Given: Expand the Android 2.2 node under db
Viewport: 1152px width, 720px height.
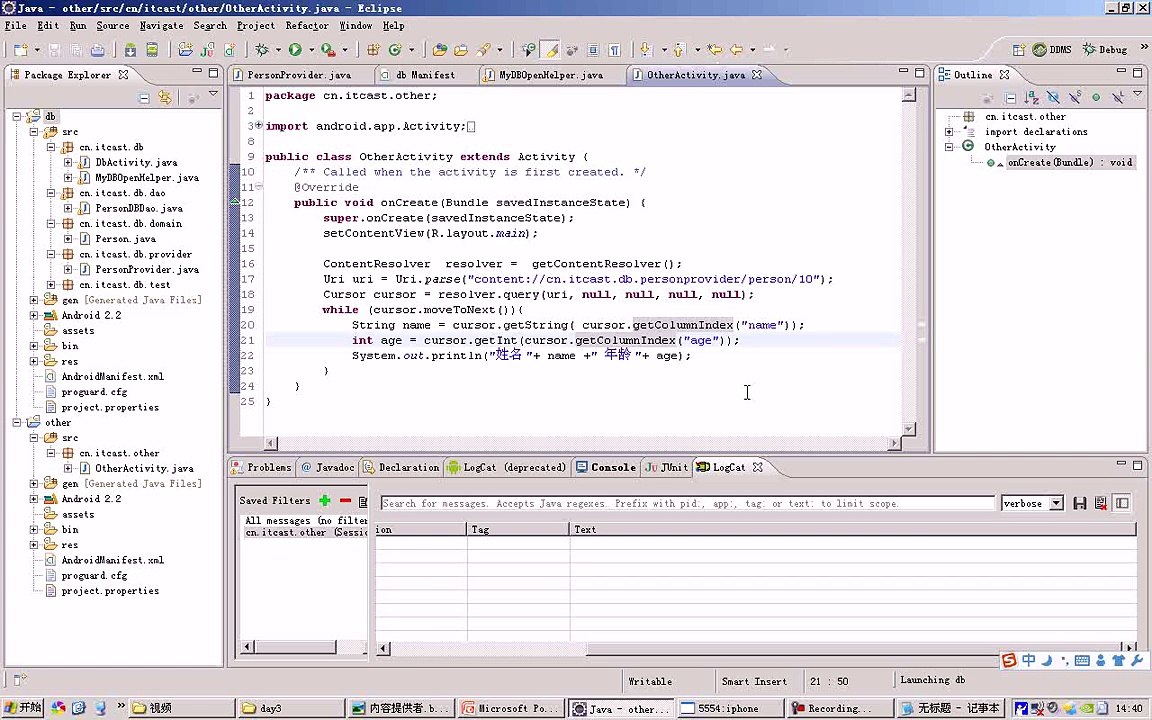Looking at the screenshot, I should tap(34, 315).
